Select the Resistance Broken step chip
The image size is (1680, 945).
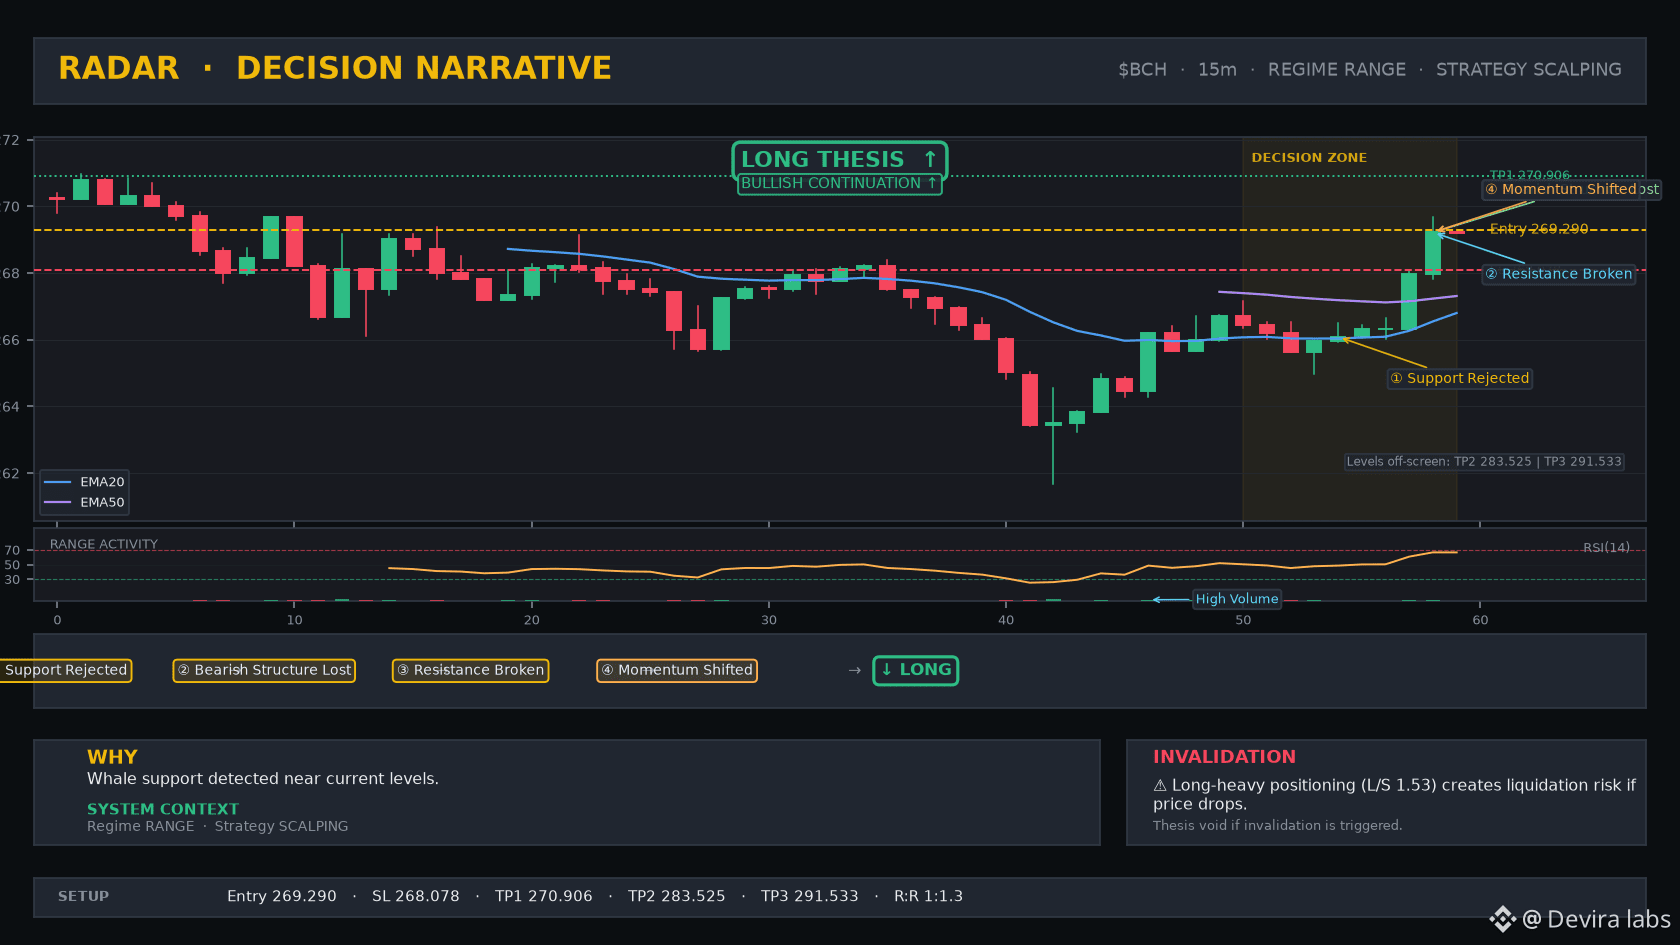tap(470, 670)
